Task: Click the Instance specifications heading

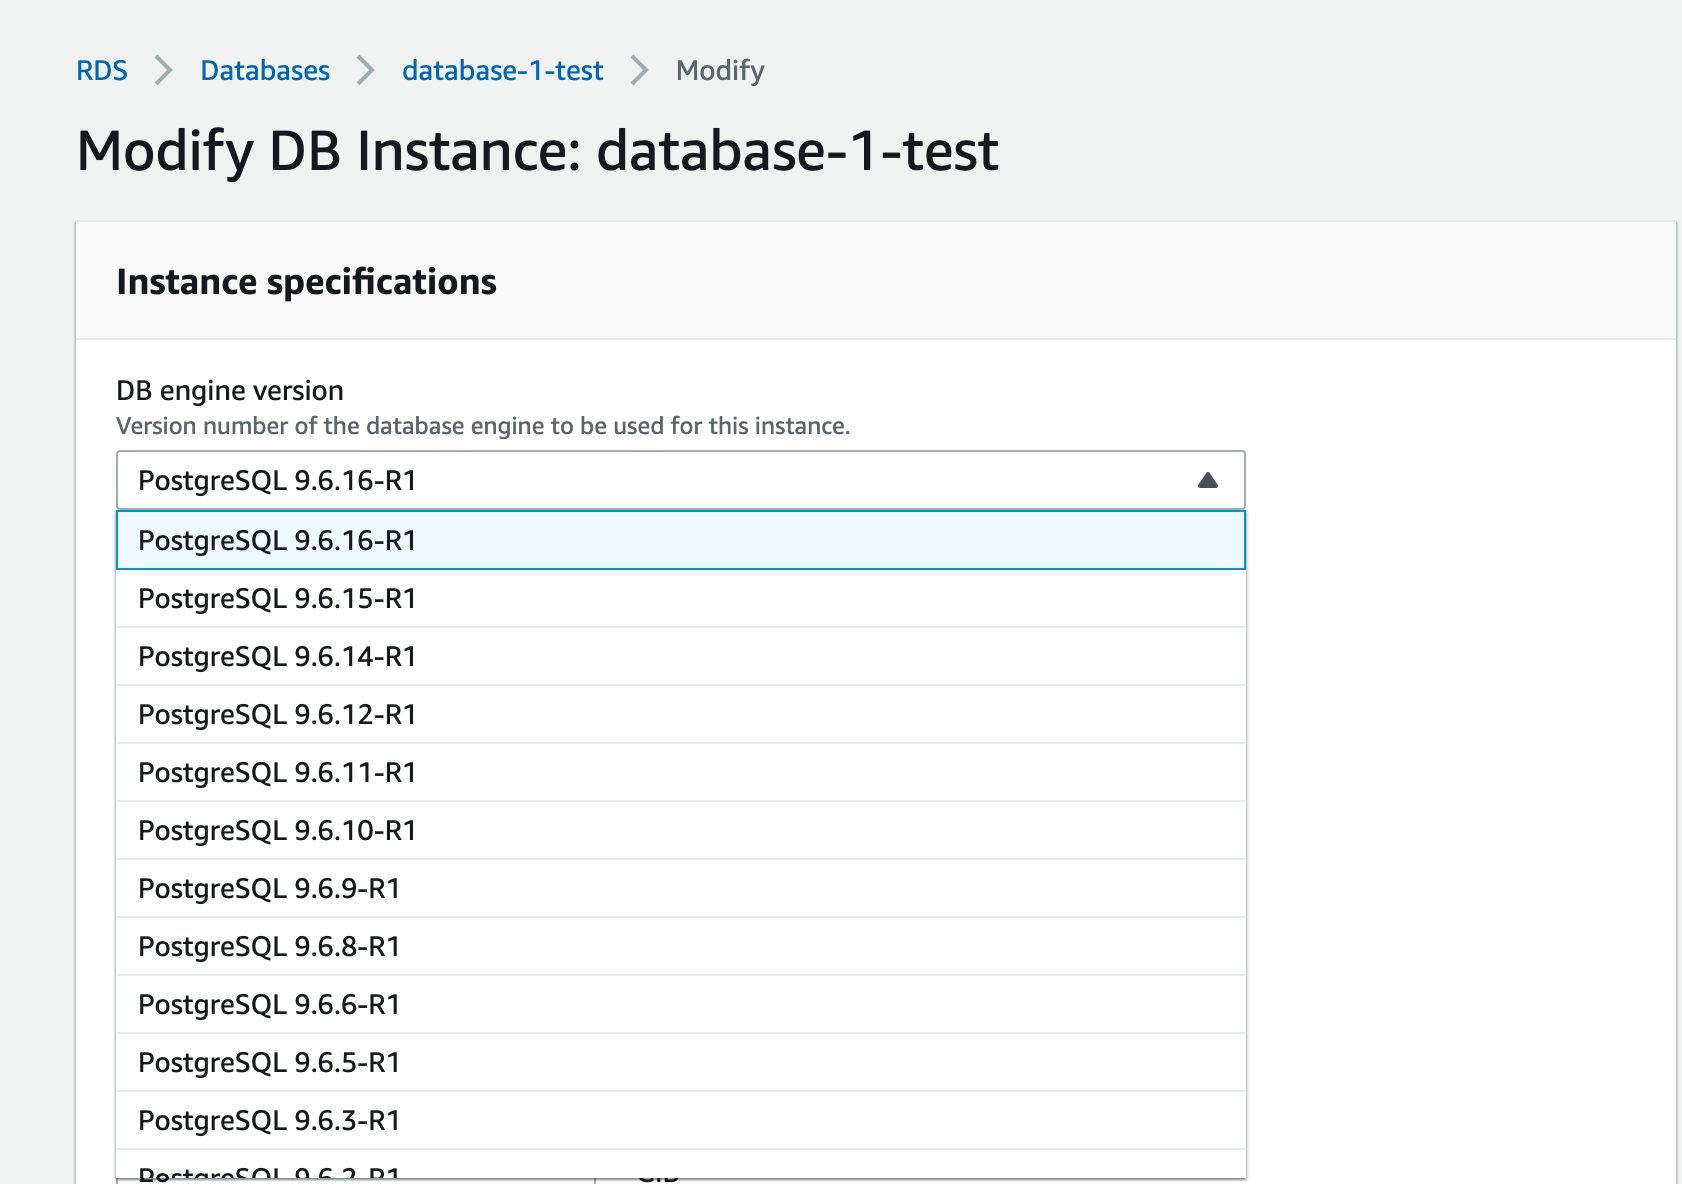Action: (306, 282)
